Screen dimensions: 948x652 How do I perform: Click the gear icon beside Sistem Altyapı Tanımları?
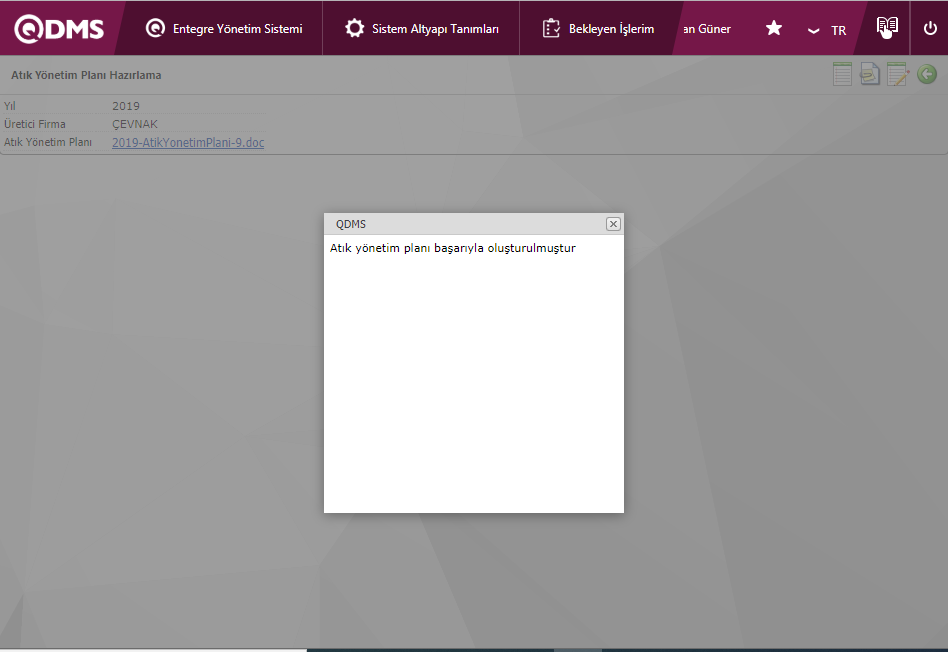click(x=354, y=28)
